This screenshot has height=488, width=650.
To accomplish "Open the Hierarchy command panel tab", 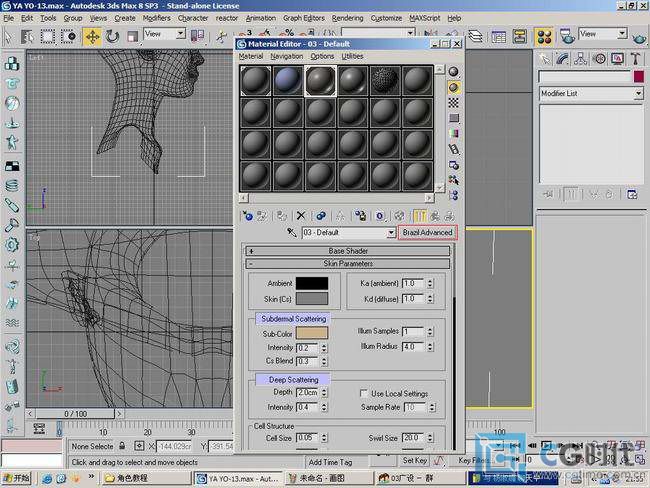I will pyautogui.click(x=580, y=59).
